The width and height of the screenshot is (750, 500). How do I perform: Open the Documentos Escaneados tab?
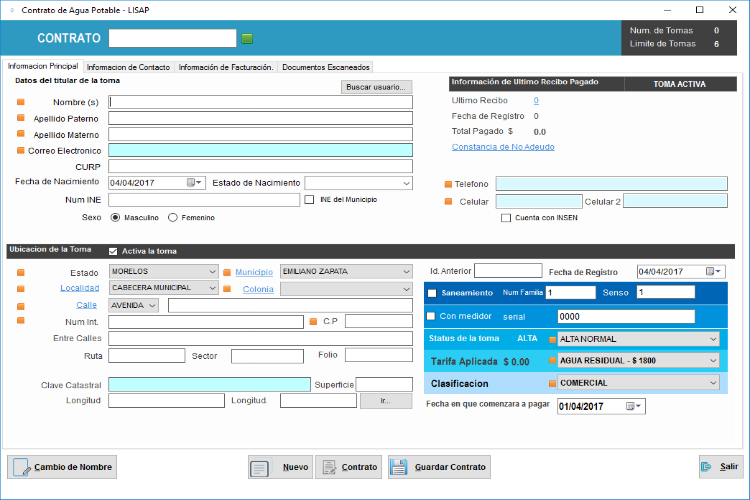326,67
